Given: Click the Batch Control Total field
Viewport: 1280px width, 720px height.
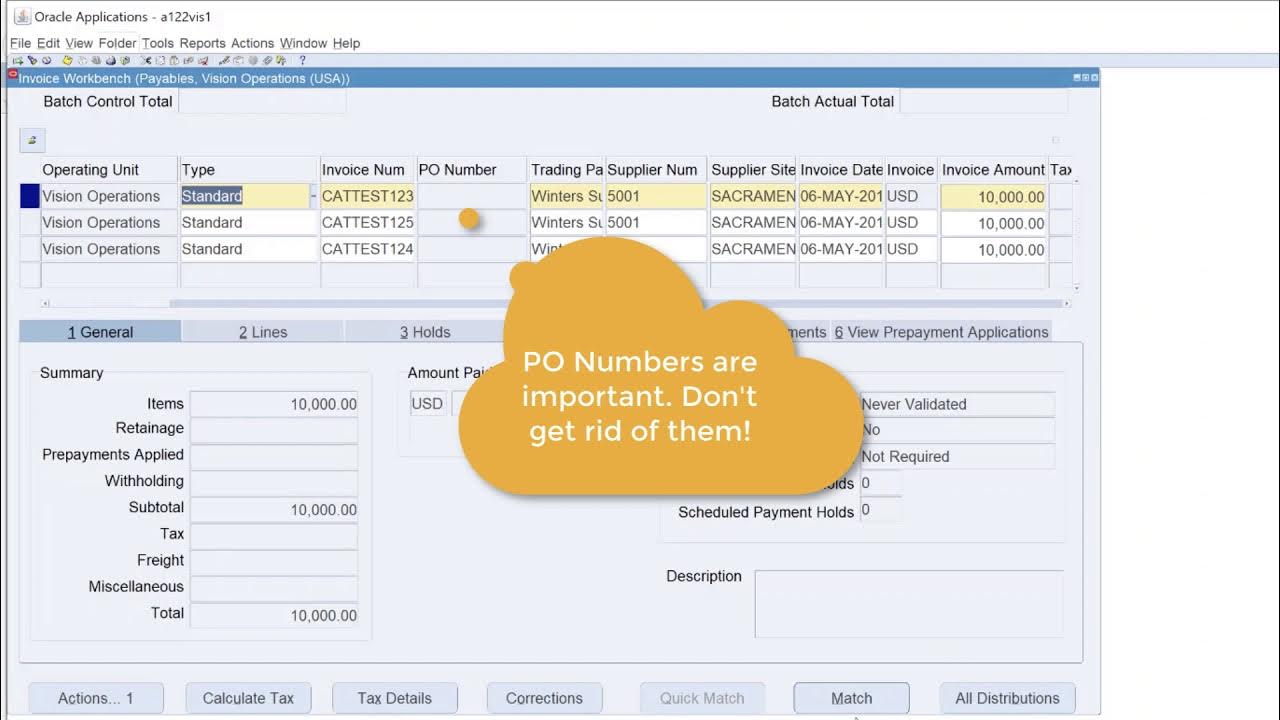Looking at the screenshot, I should point(262,101).
